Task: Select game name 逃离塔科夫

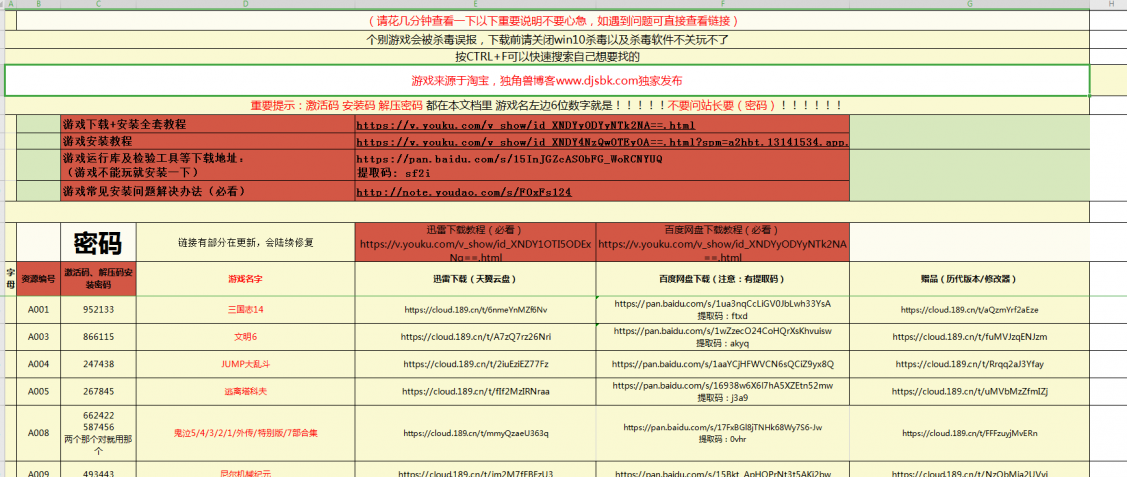Action: [x=245, y=392]
